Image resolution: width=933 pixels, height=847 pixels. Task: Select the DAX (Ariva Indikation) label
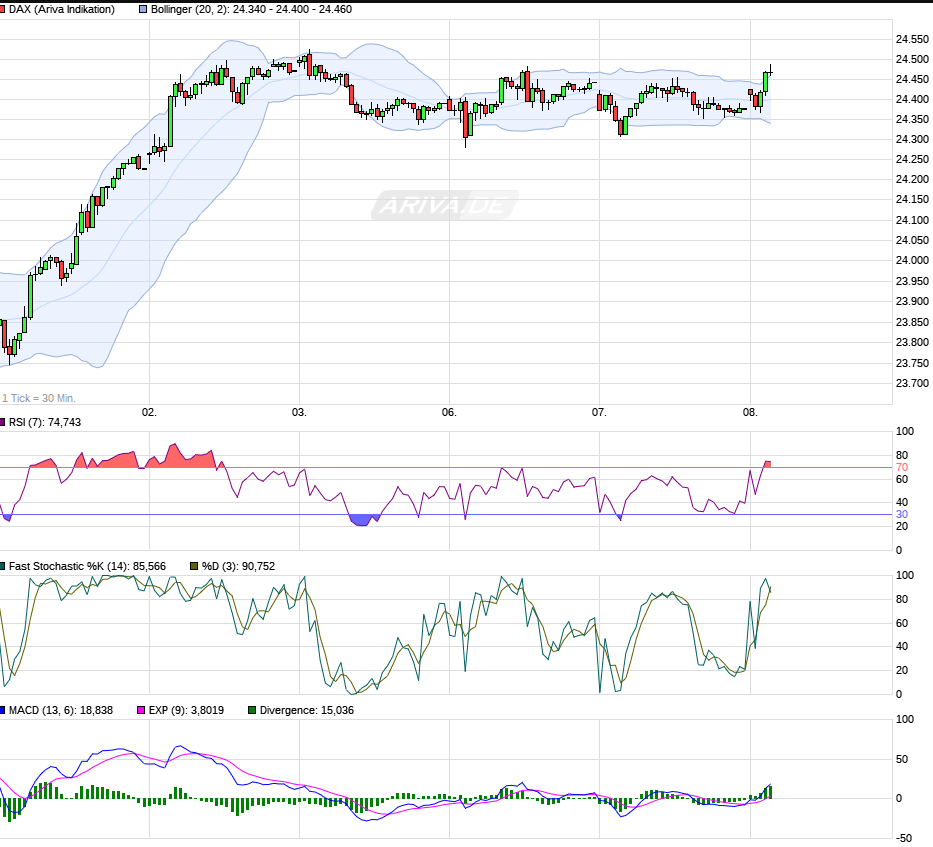(x=63, y=9)
